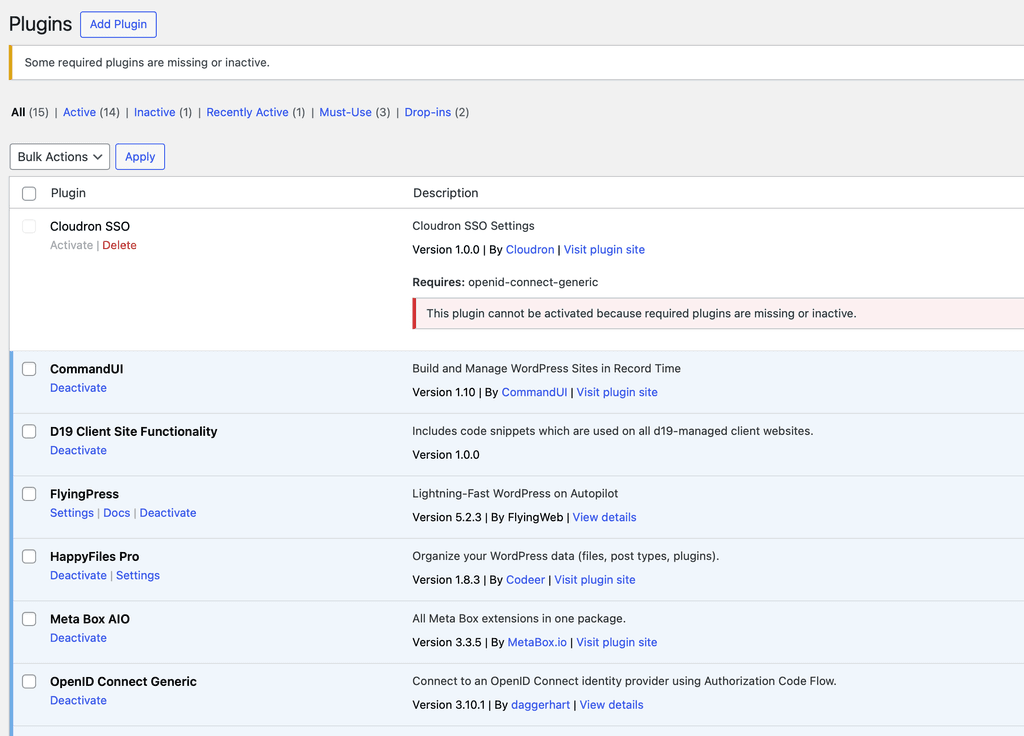The width and height of the screenshot is (1024, 736).
Task: Sort by the Plugin column header
Action: click(68, 193)
